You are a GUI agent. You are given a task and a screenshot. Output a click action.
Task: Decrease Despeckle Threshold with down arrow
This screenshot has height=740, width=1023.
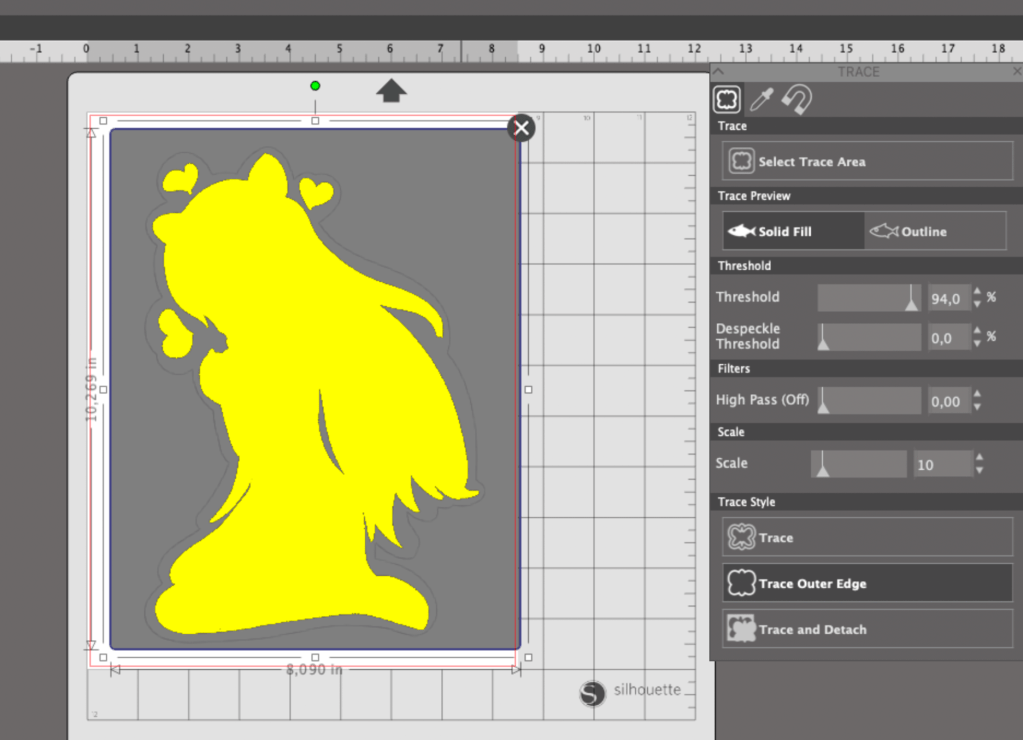977,344
